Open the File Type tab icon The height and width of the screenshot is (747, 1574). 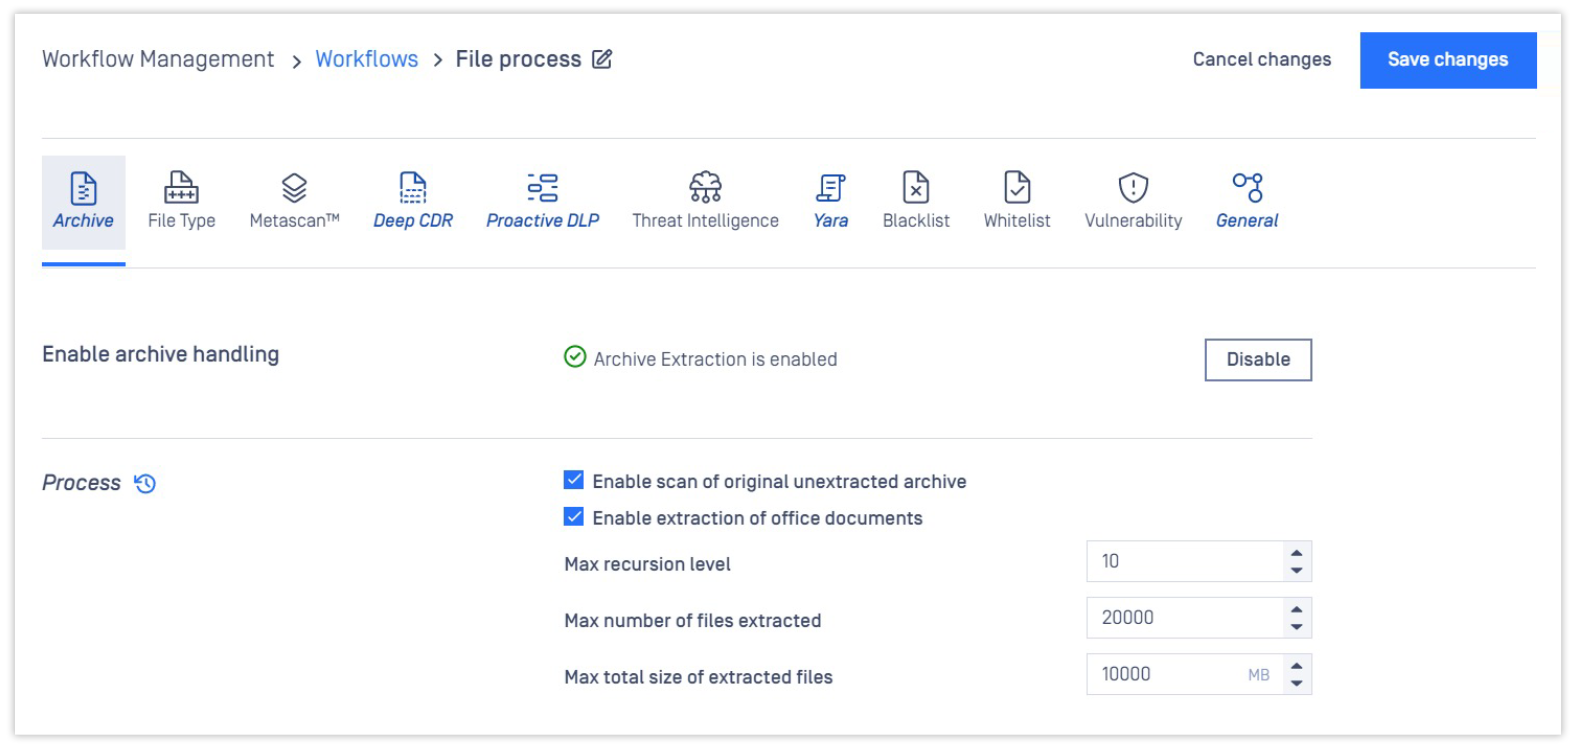pos(181,187)
